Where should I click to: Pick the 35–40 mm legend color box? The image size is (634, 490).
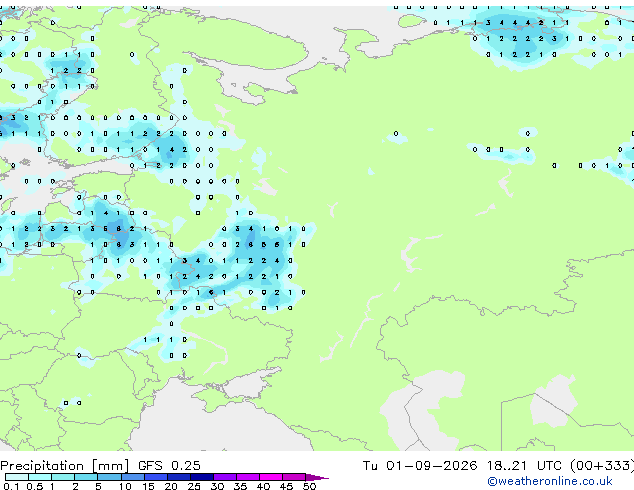pyautogui.click(x=247, y=477)
